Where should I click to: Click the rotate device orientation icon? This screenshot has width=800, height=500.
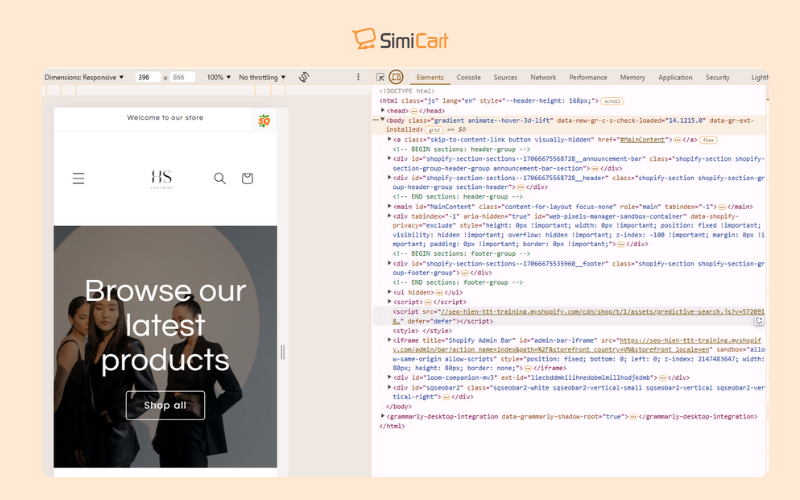pos(304,77)
